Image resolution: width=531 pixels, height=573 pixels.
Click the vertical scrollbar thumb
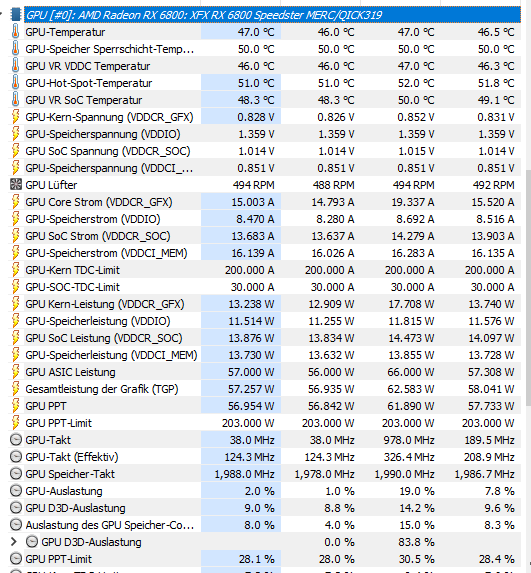[528, 288]
